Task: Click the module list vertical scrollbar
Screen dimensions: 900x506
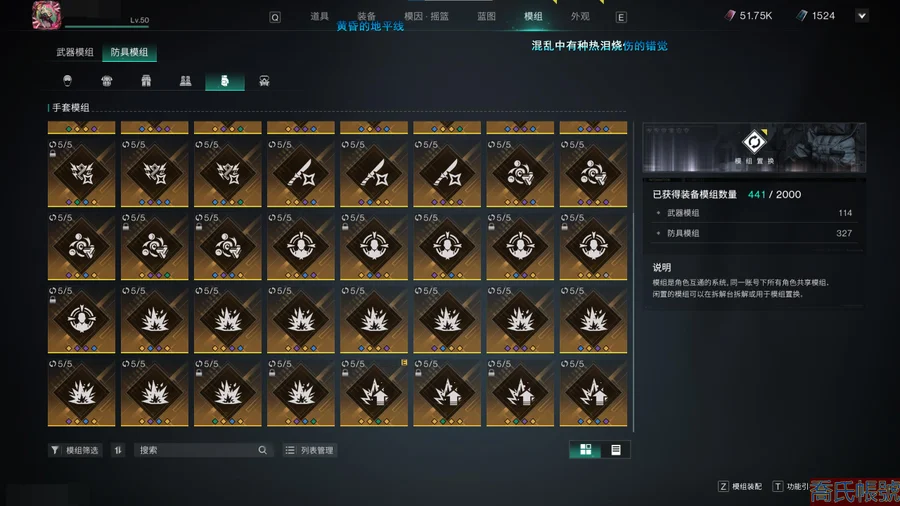Action: [633, 321]
